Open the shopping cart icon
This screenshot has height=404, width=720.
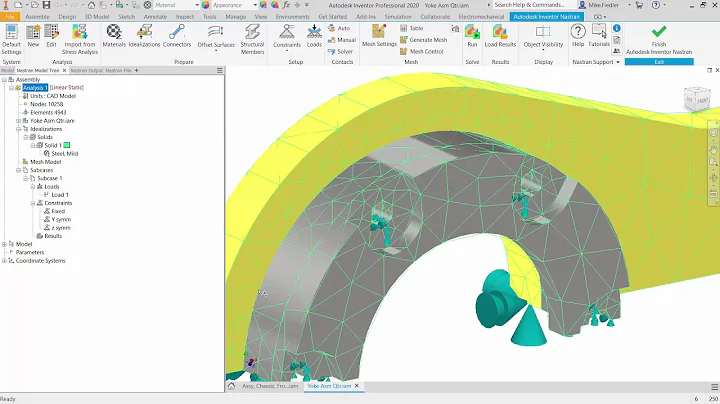tap(639, 5)
